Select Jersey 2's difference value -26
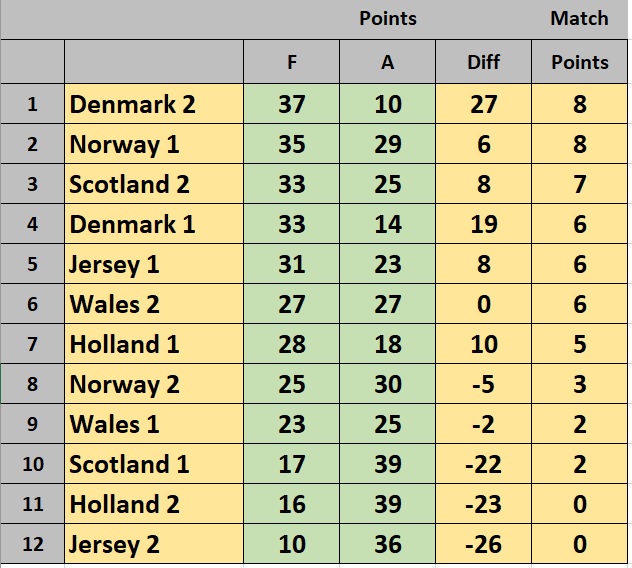Image resolution: width=632 pixels, height=568 pixels. coord(483,544)
